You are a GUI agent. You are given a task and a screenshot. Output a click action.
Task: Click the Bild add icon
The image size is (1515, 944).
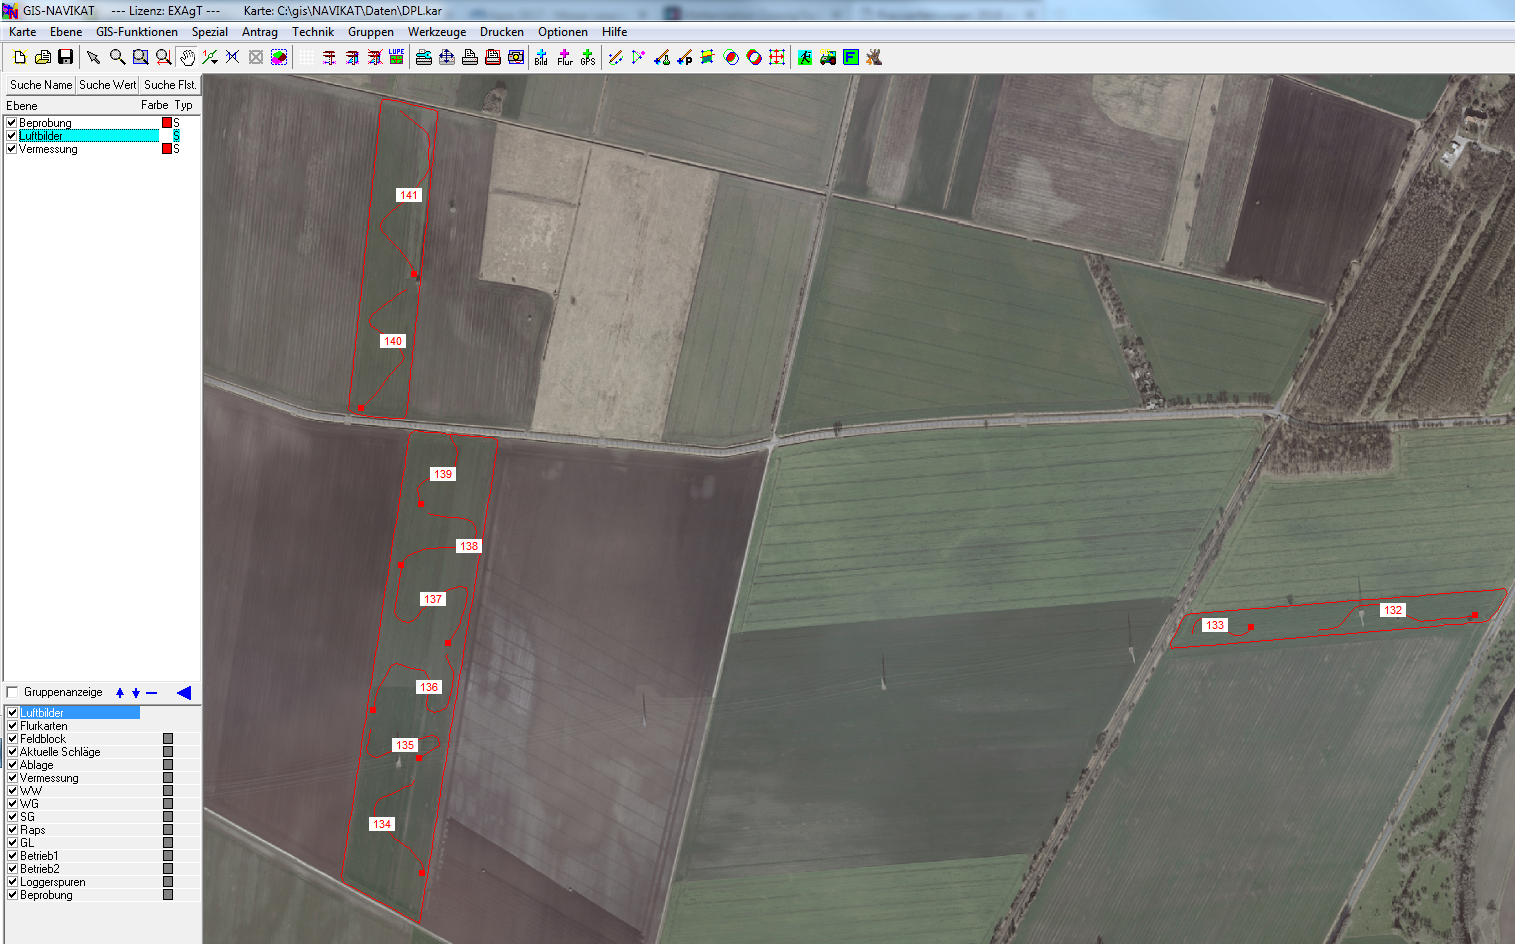[x=541, y=58]
